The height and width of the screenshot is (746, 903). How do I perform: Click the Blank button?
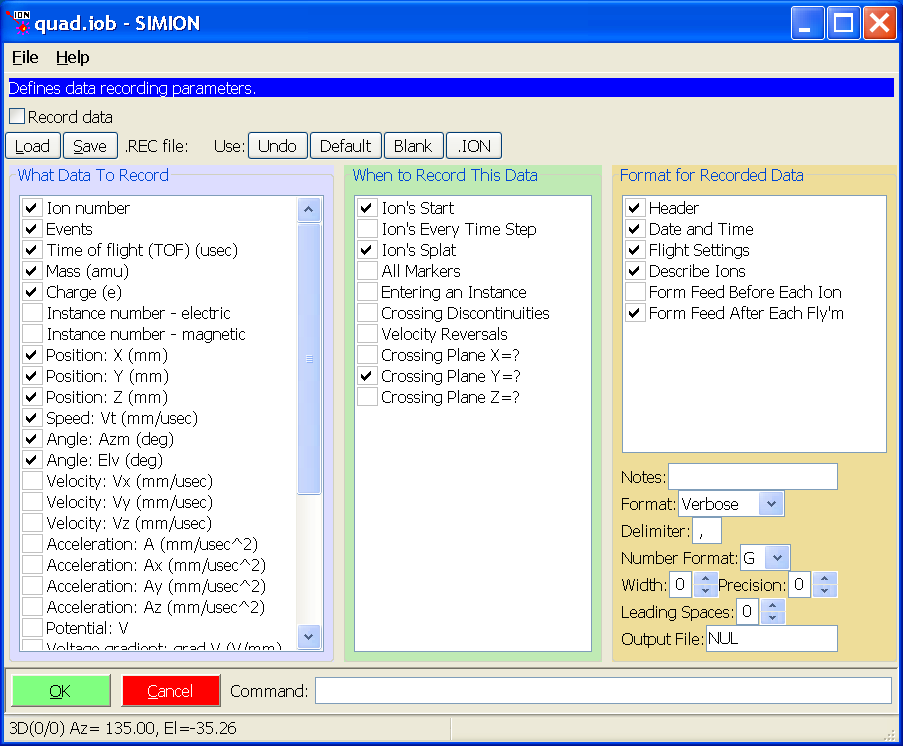coord(413,146)
